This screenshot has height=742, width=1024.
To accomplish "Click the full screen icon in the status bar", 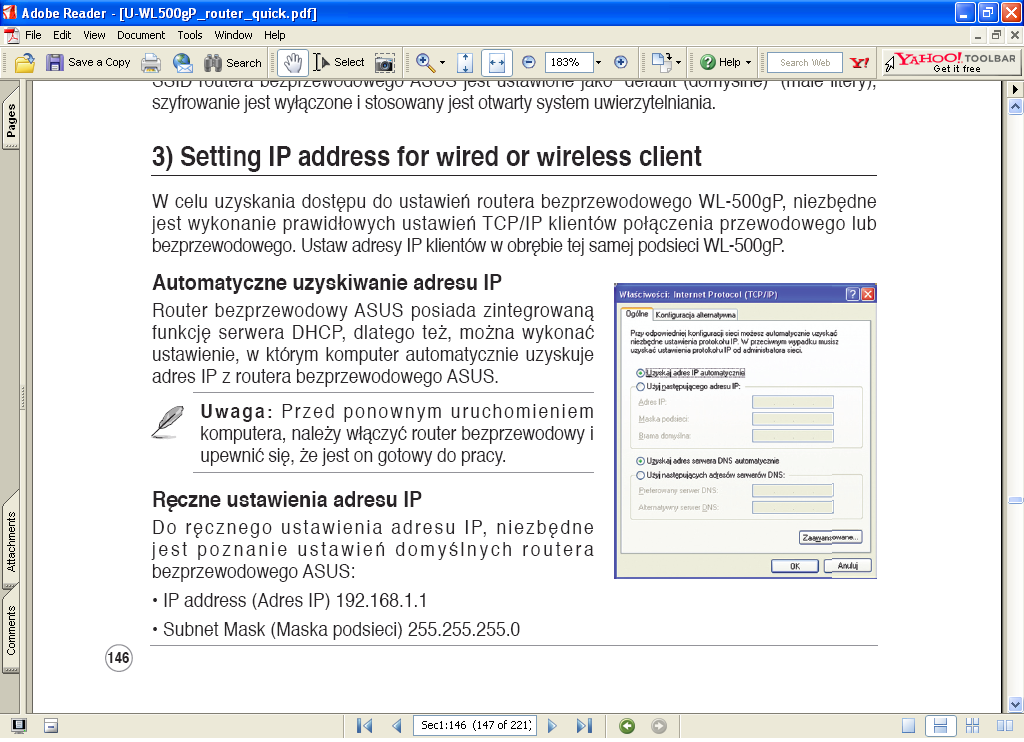I will (20, 726).
